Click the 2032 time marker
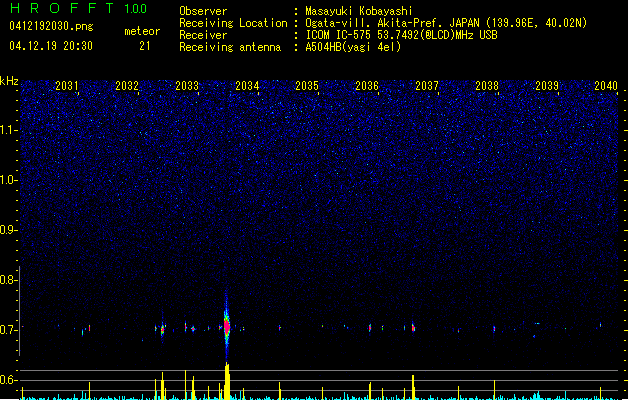The image size is (629, 400). tap(127, 86)
